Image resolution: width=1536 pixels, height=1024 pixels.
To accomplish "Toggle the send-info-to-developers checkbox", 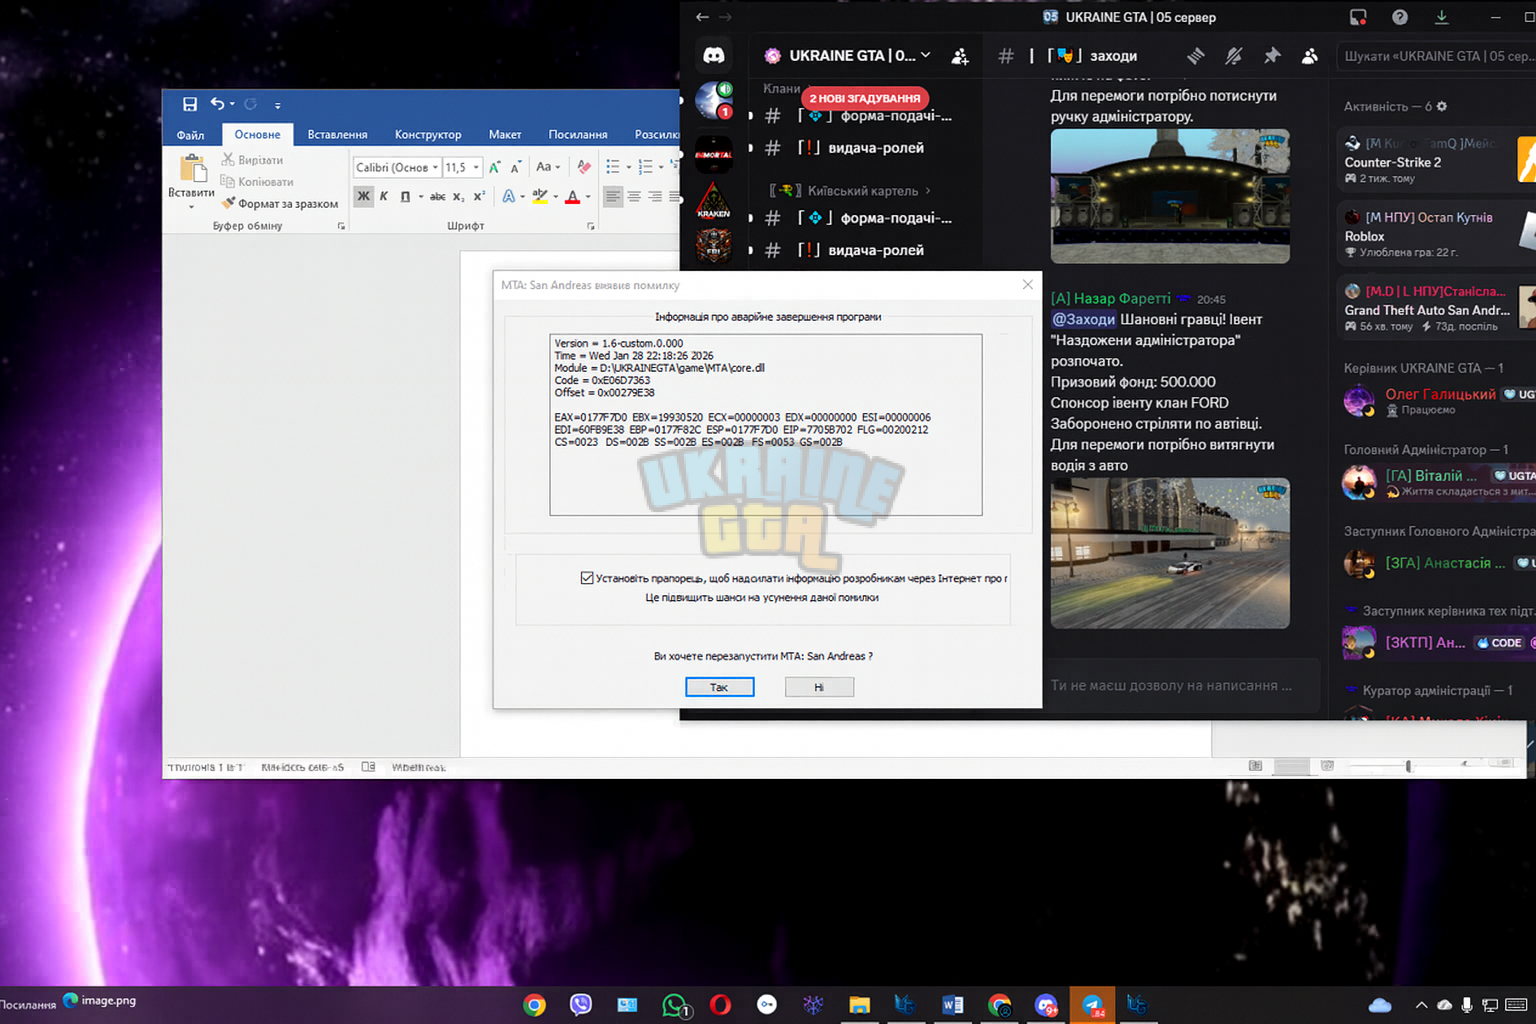I will 587,578.
